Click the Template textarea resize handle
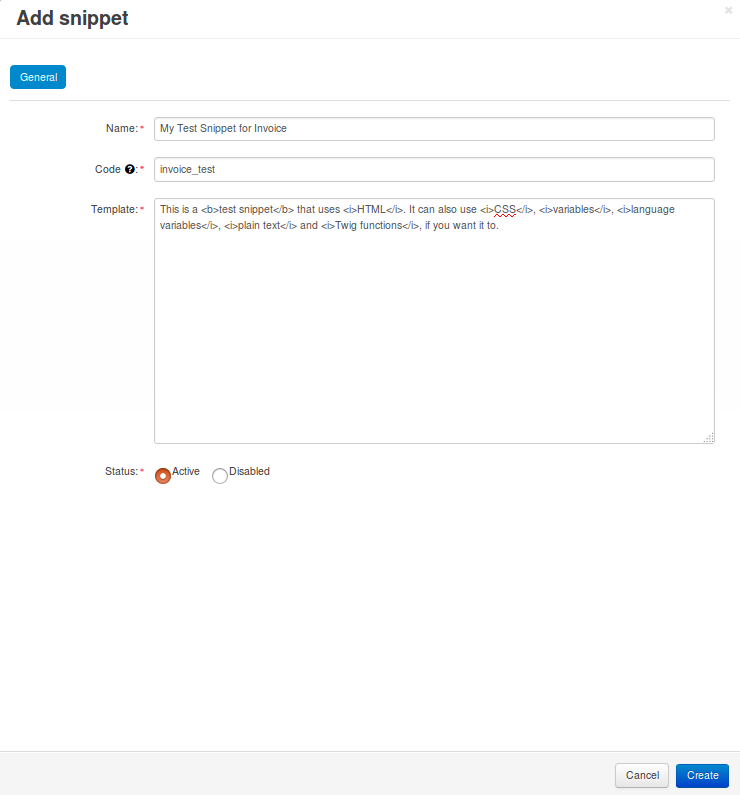The image size is (740, 795). tap(709, 438)
